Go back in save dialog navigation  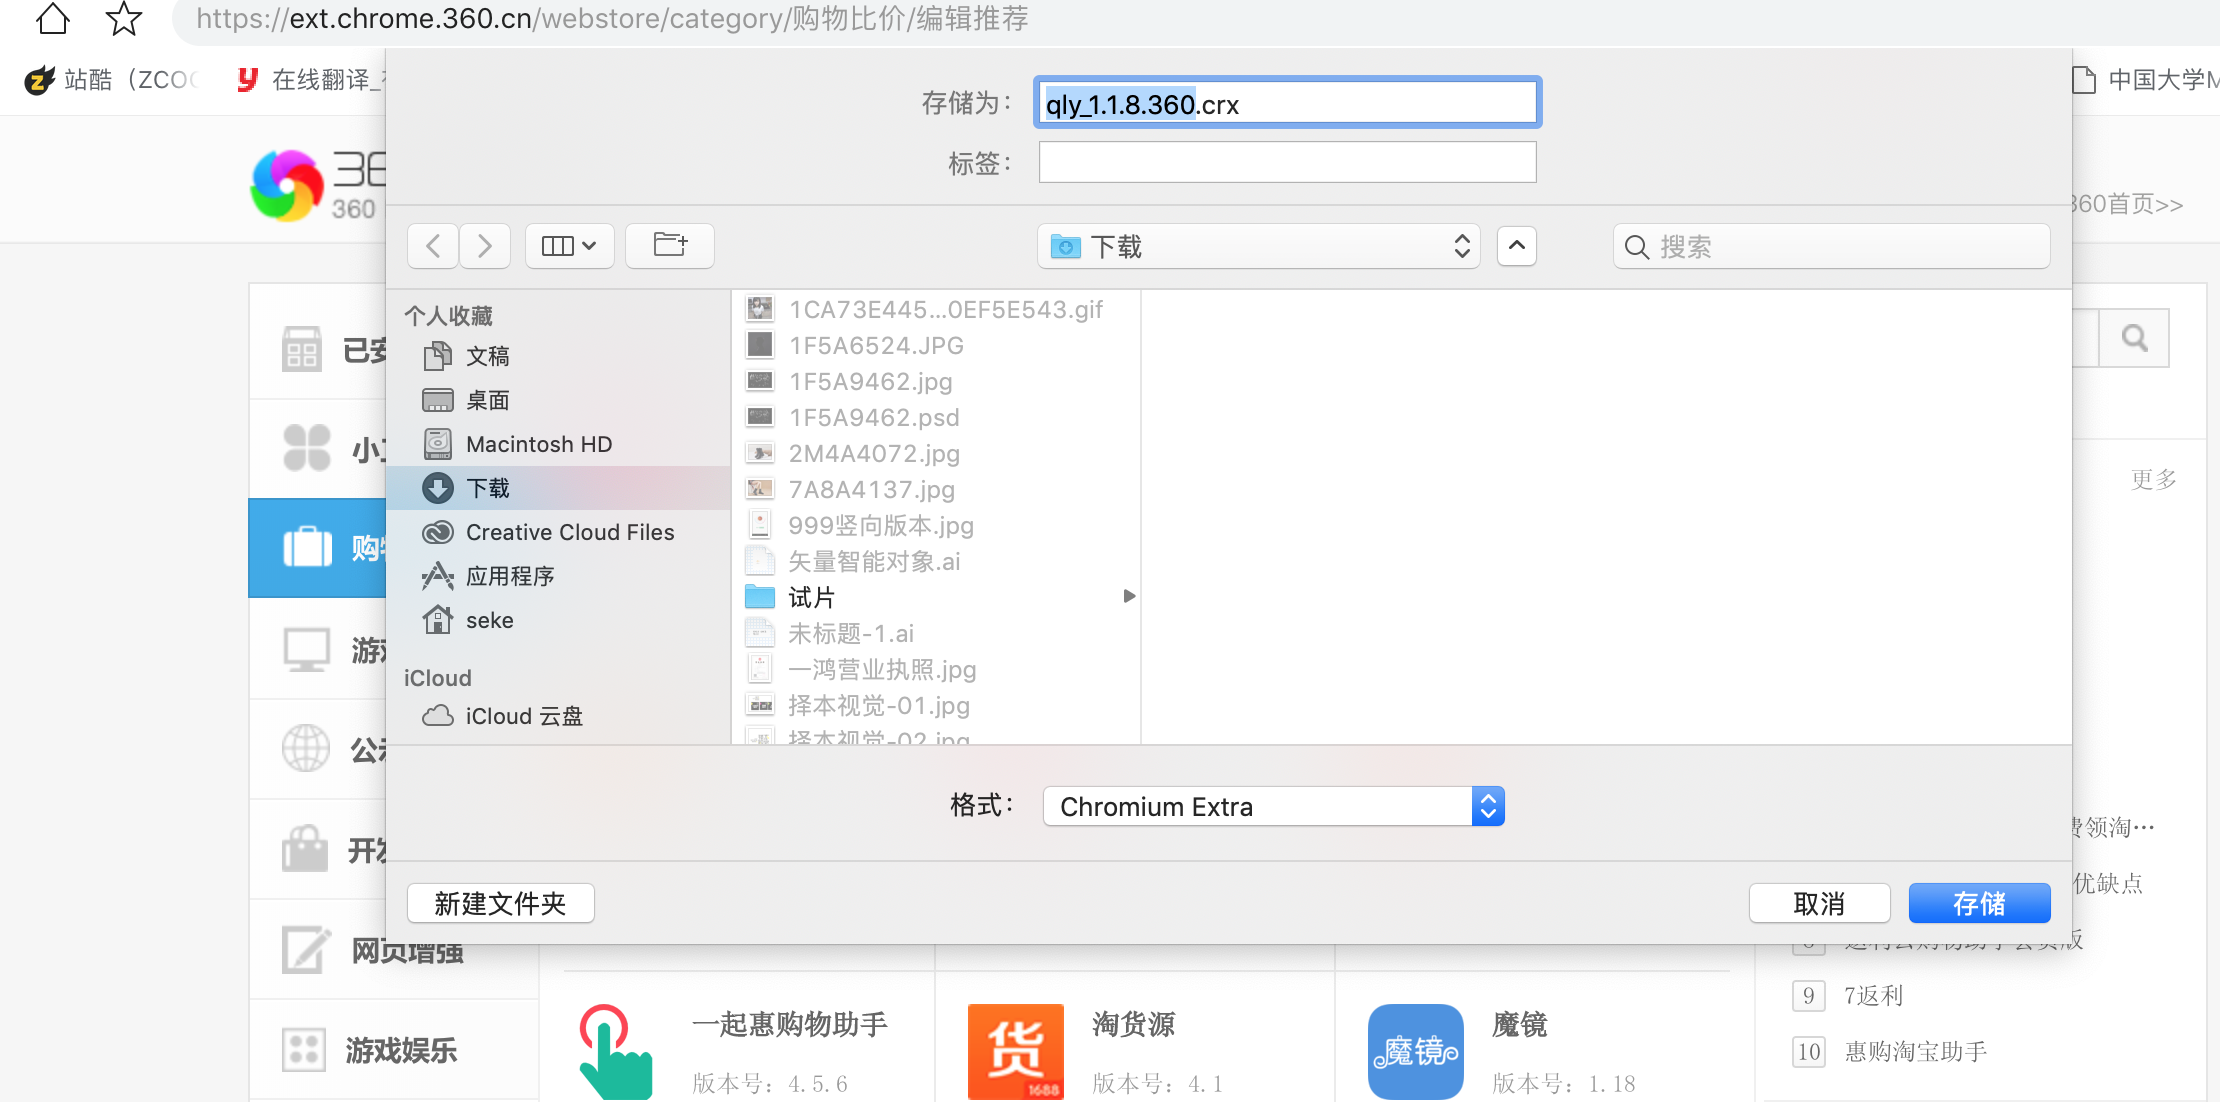[433, 246]
